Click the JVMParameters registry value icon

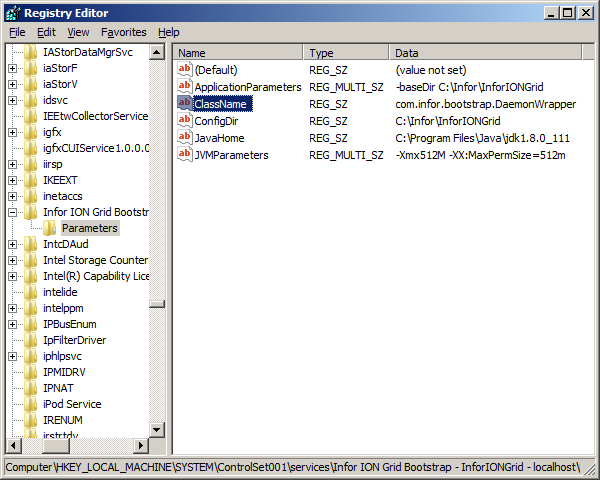(184, 154)
